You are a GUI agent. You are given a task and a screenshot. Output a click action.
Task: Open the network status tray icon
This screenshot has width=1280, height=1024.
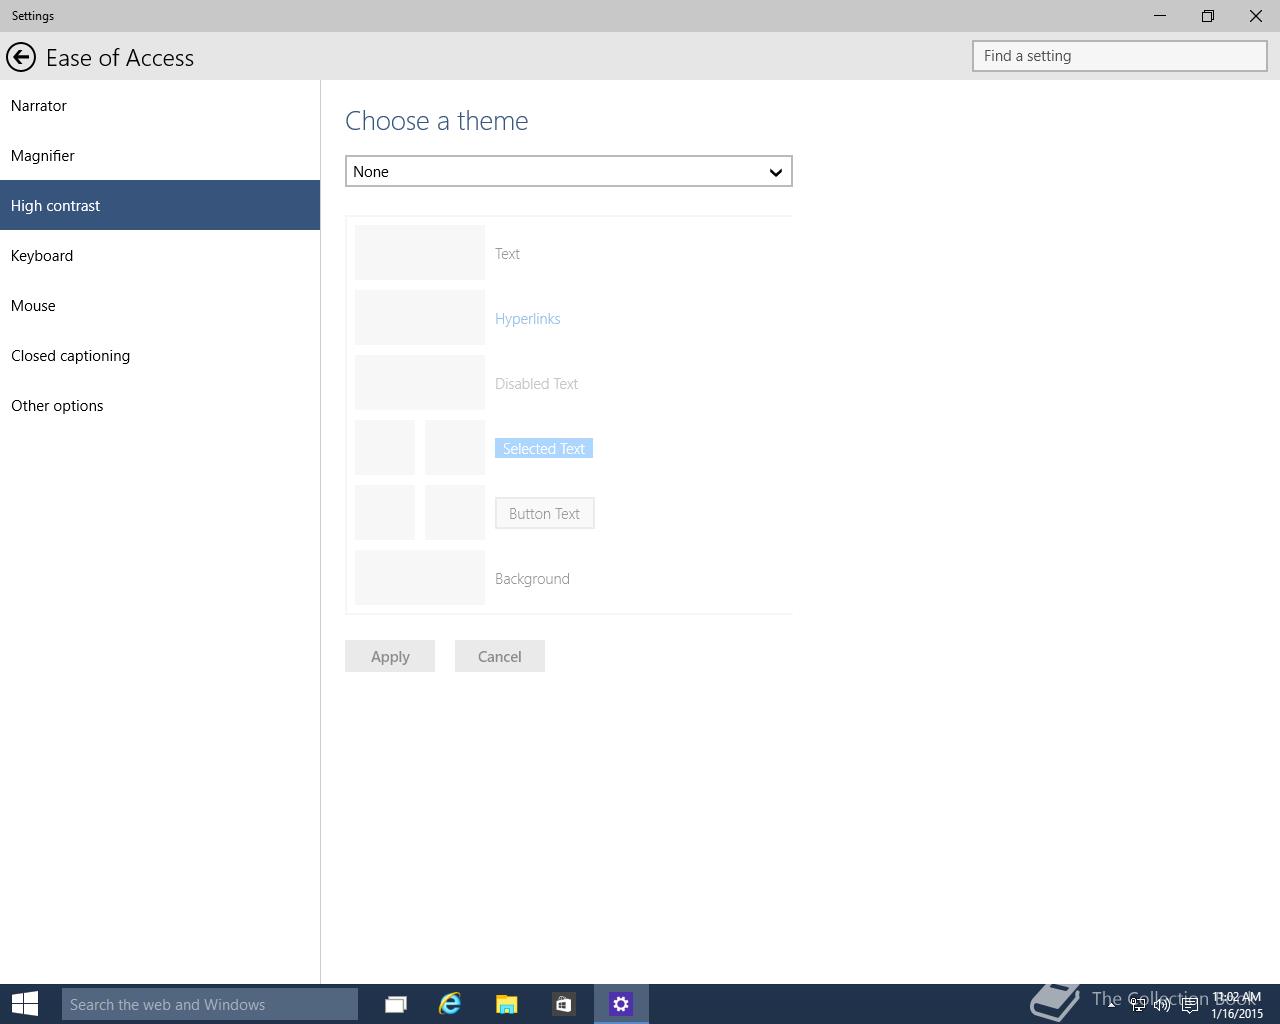(x=1138, y=1005)
